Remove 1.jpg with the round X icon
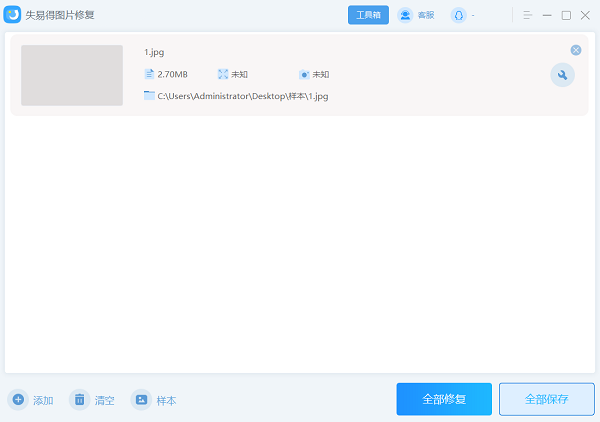The height and width of the screenshot is (422, 600). click(576, 50)
